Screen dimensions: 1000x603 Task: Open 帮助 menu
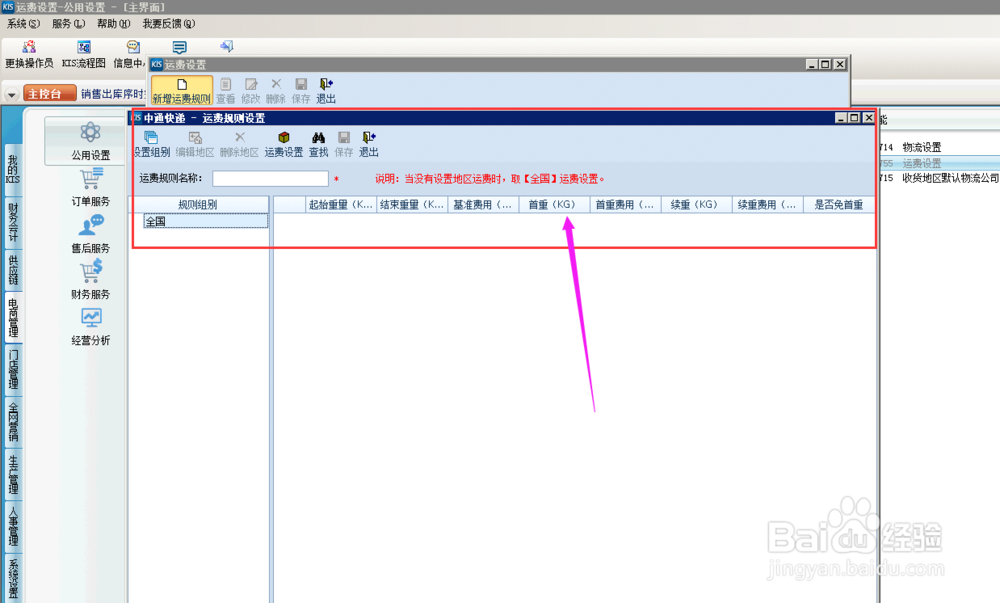[114, 24]
